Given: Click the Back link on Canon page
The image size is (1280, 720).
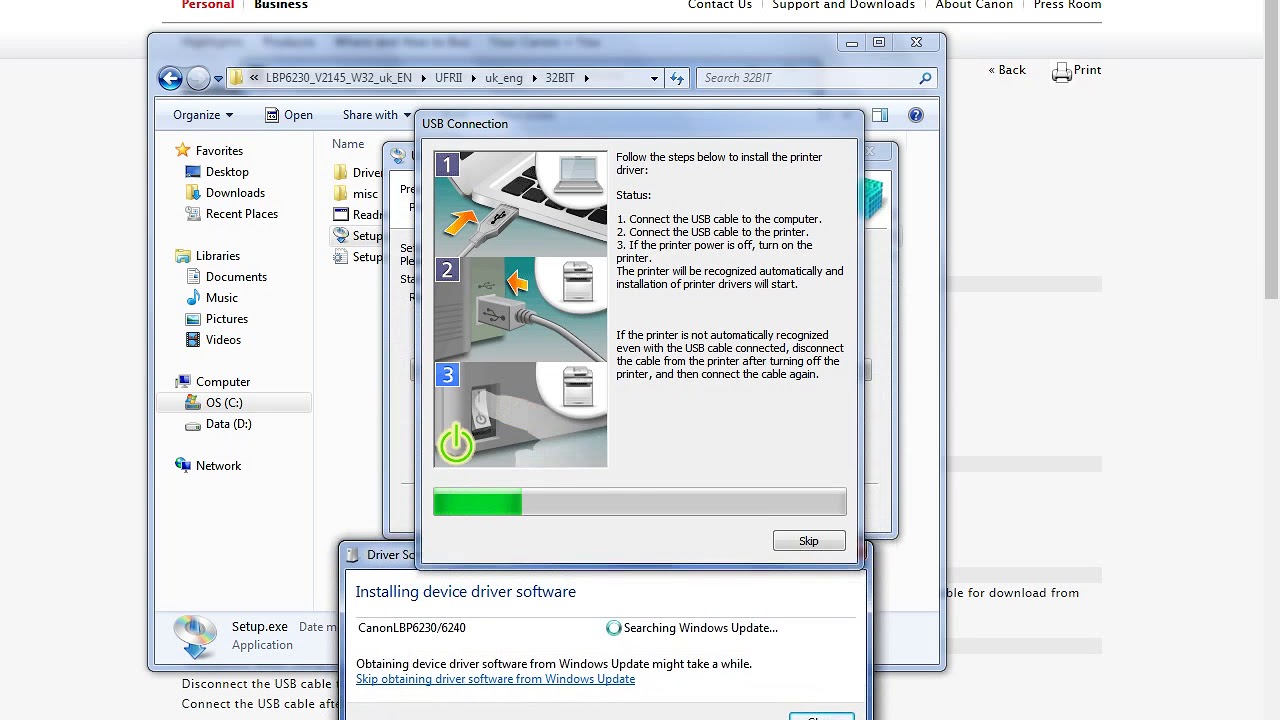Looking at the screenshot, I should pos(1007,70).
